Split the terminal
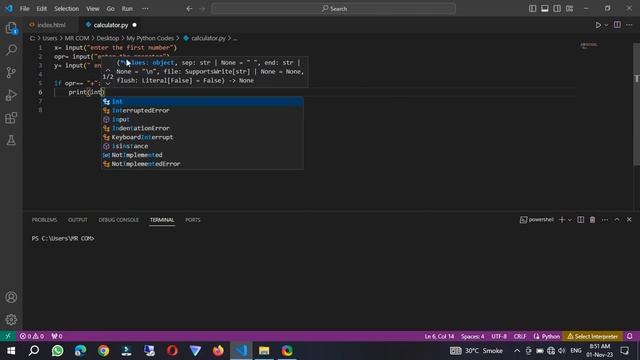The height and width of the screenshot is (360, 640). tap(580, 220)
